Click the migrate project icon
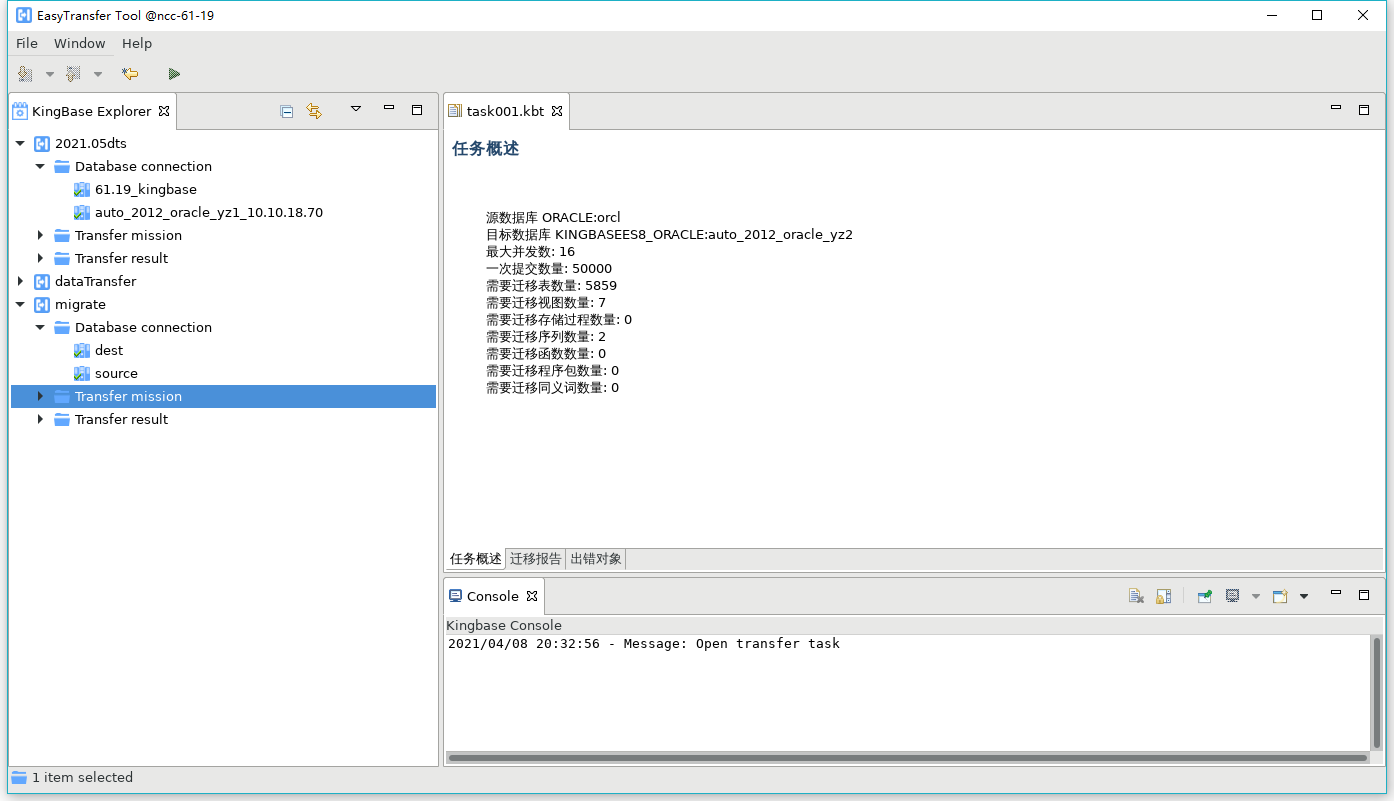Screen dimensions: 1394x801 pos(42,305)
